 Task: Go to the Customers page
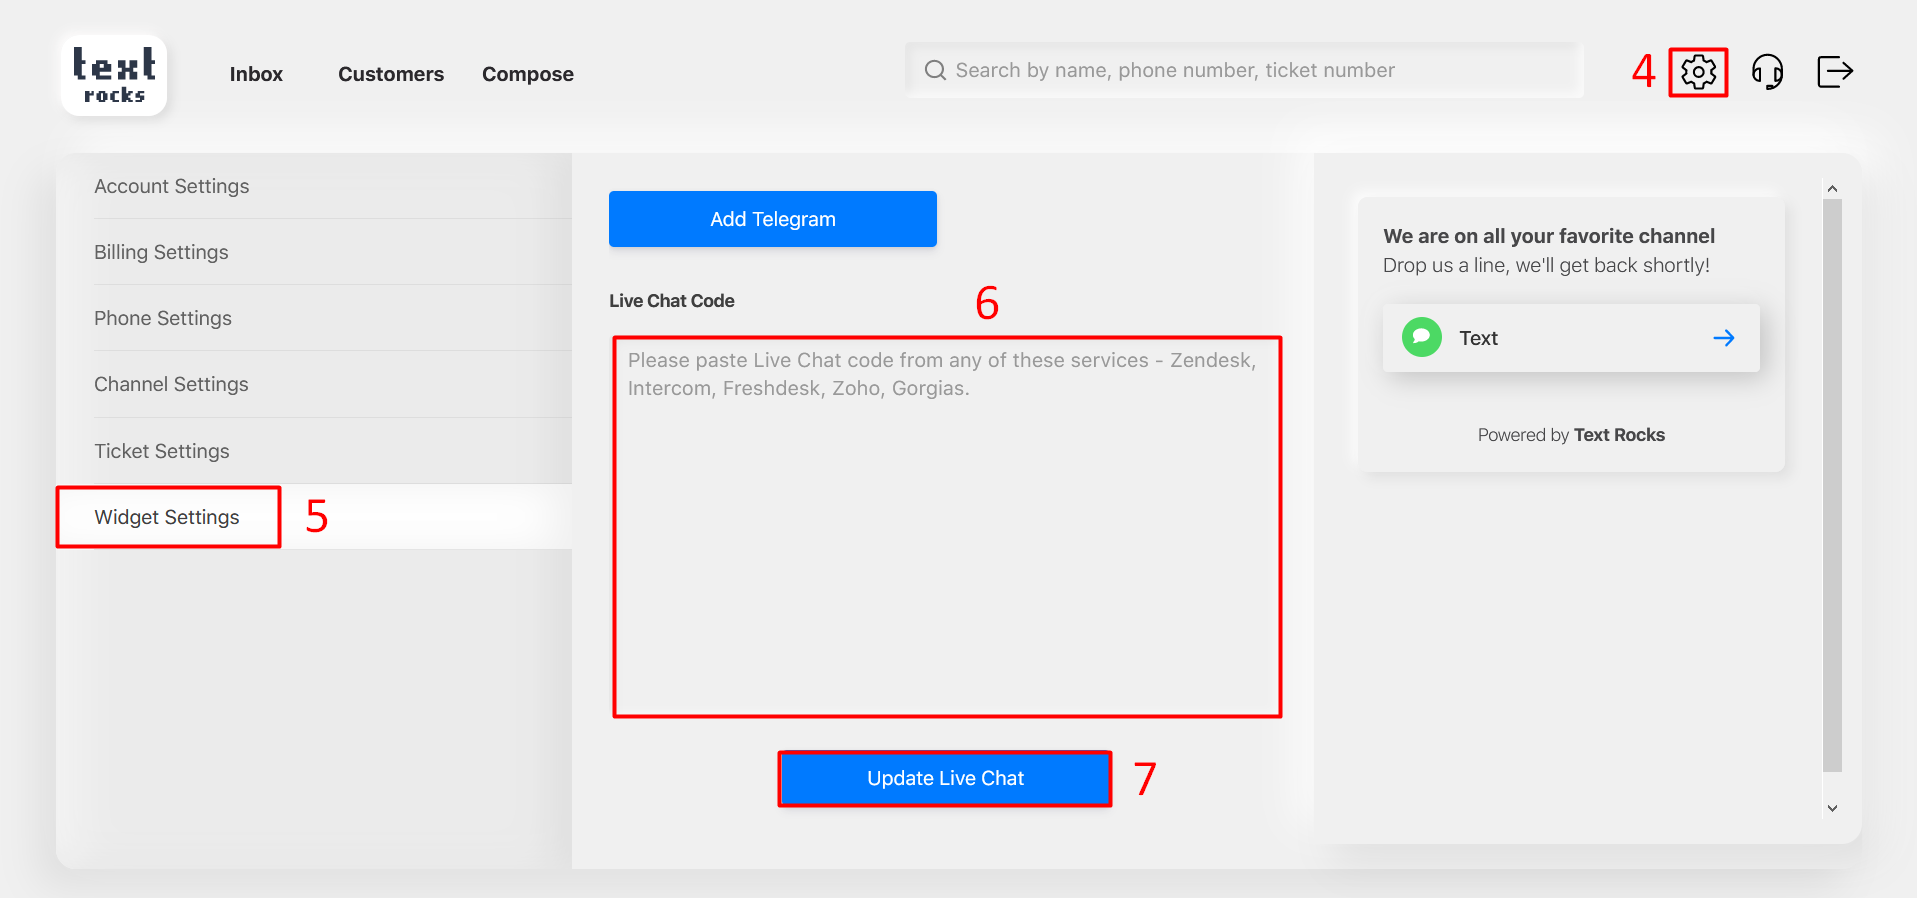pos(391,74)
